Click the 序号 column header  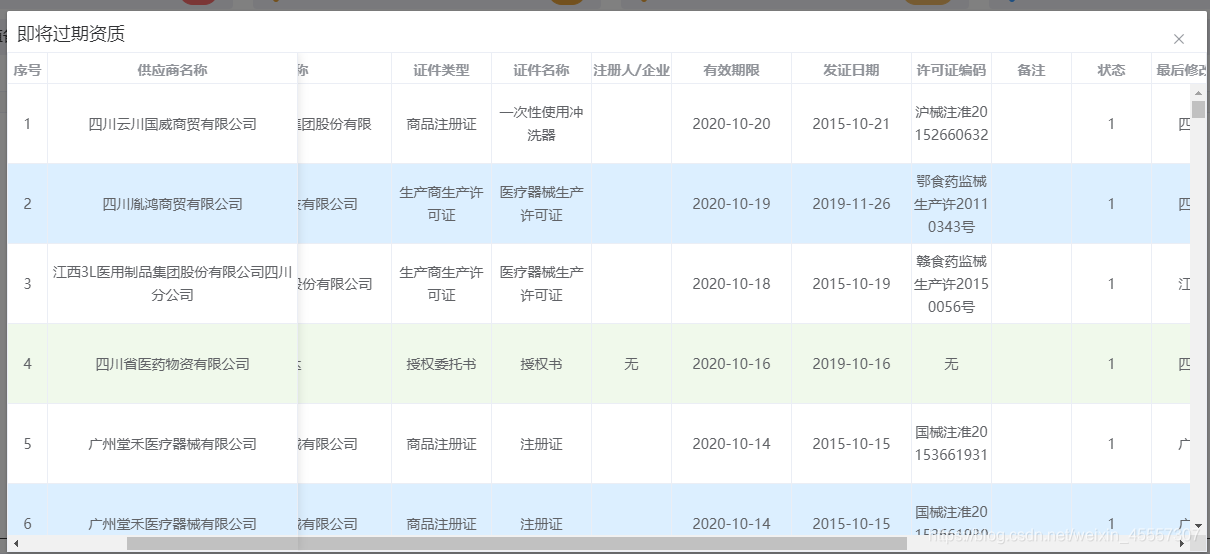tap(27, 70)
